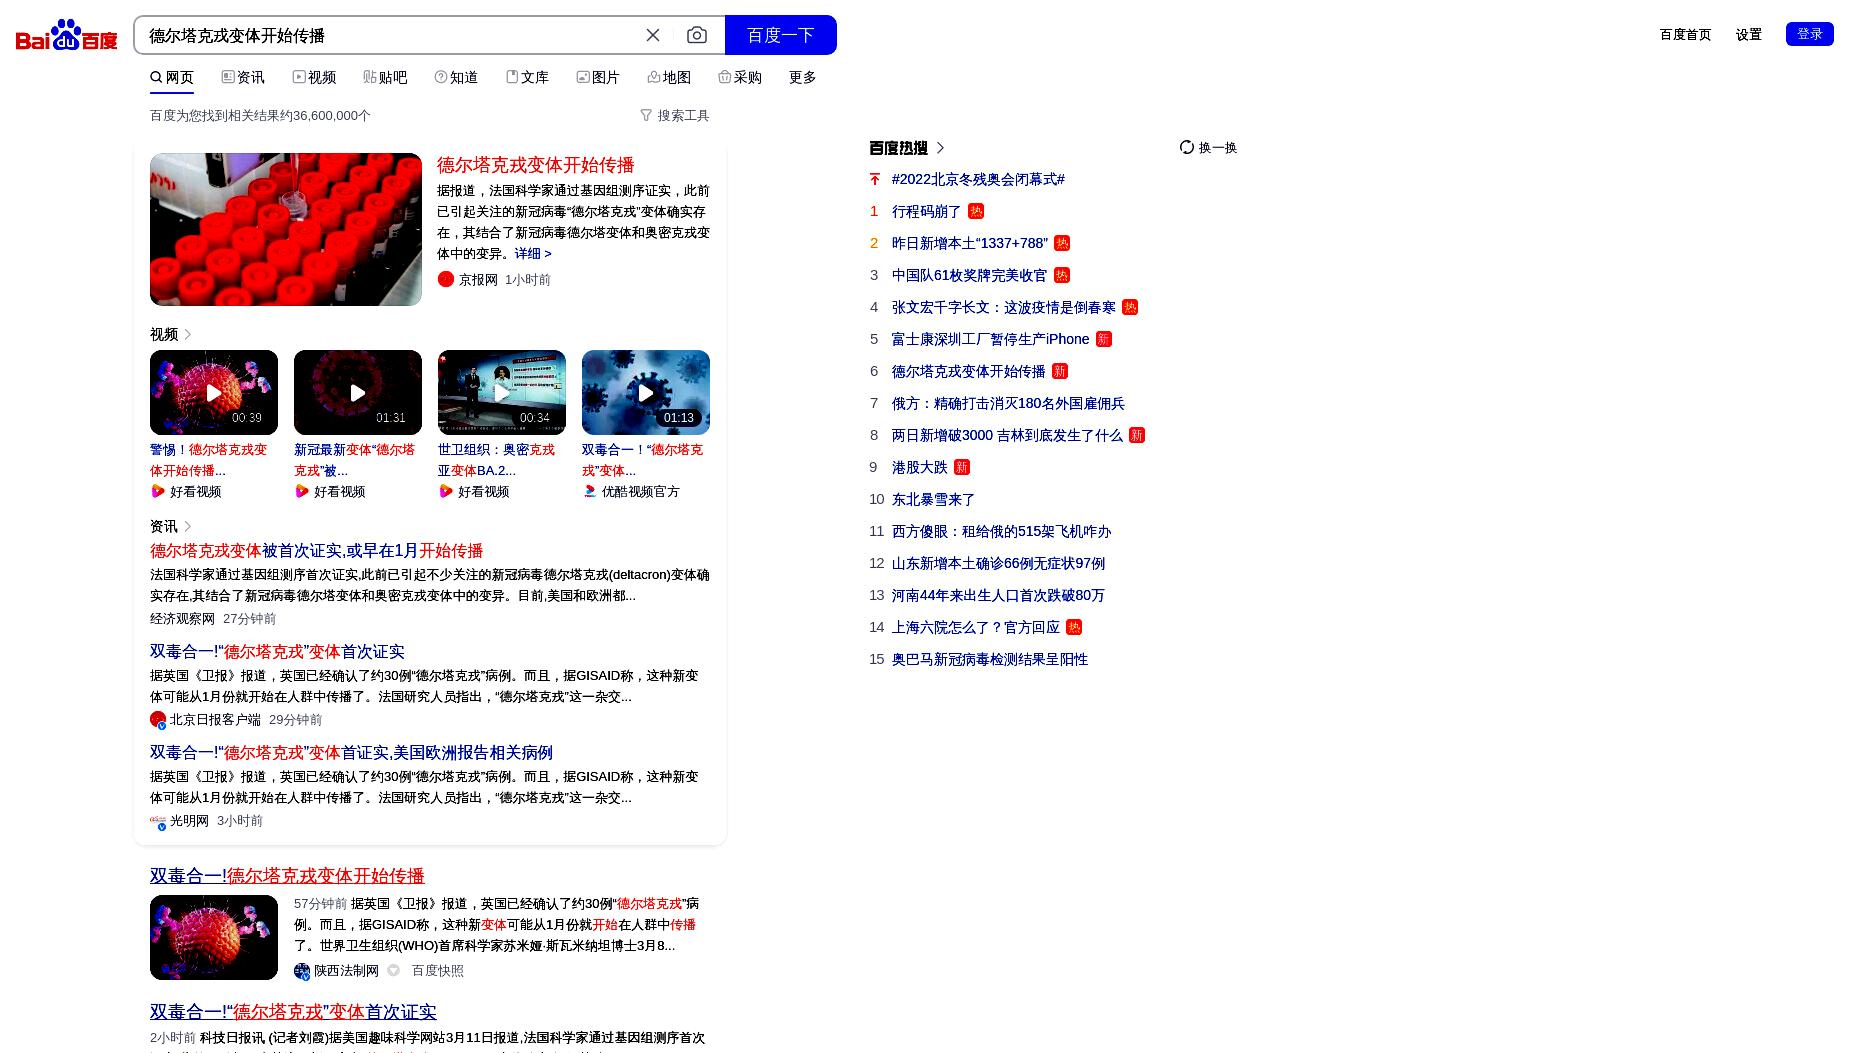Image resolution: width=1858 pixels, height=1053 pixels.
Task: Open 搜索工具 filter options
Action: point(674,116)
